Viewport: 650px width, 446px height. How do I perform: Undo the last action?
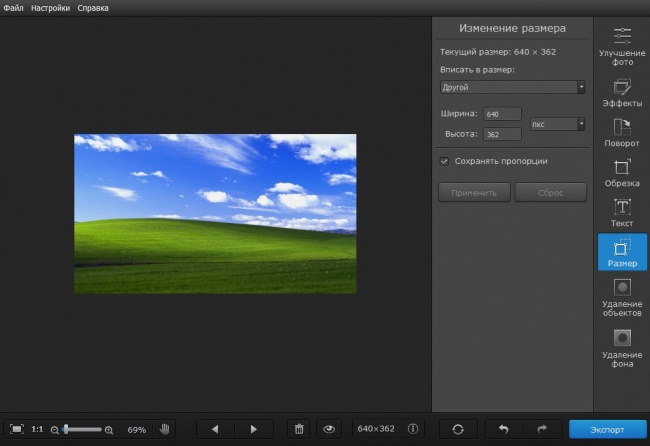504,429
